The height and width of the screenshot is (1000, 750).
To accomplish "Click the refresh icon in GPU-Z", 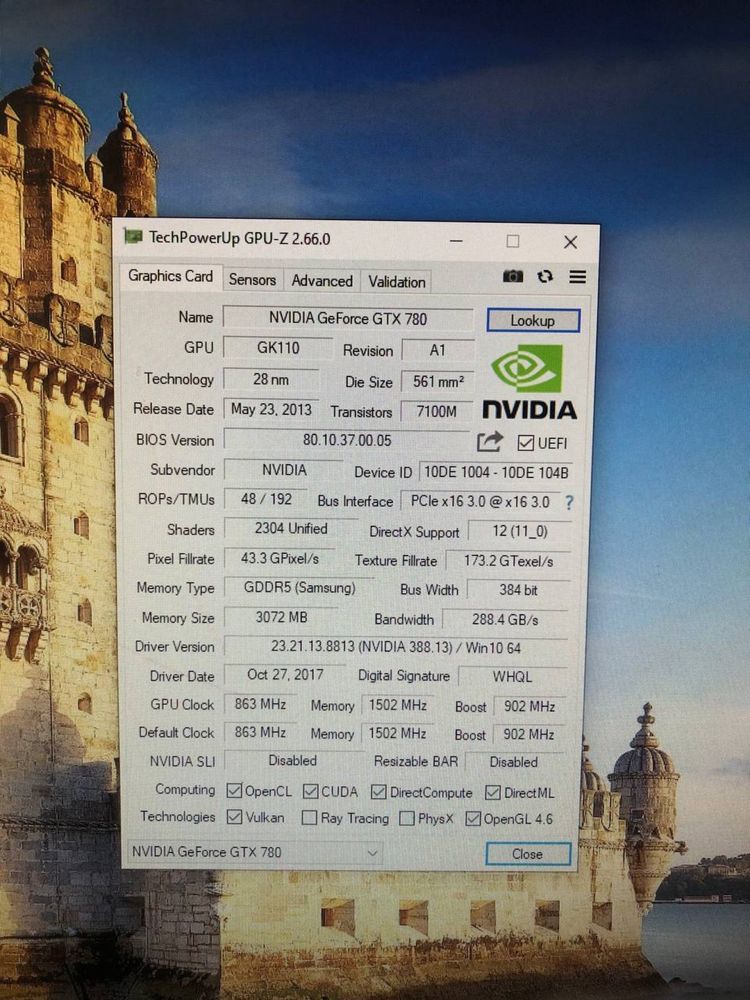I will (545, 276).
